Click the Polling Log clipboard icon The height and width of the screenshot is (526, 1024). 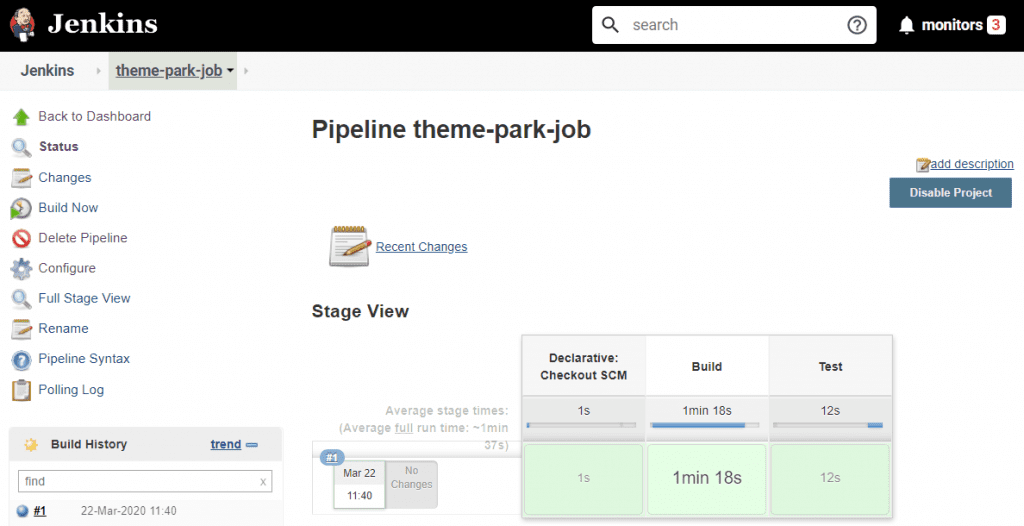21,390
